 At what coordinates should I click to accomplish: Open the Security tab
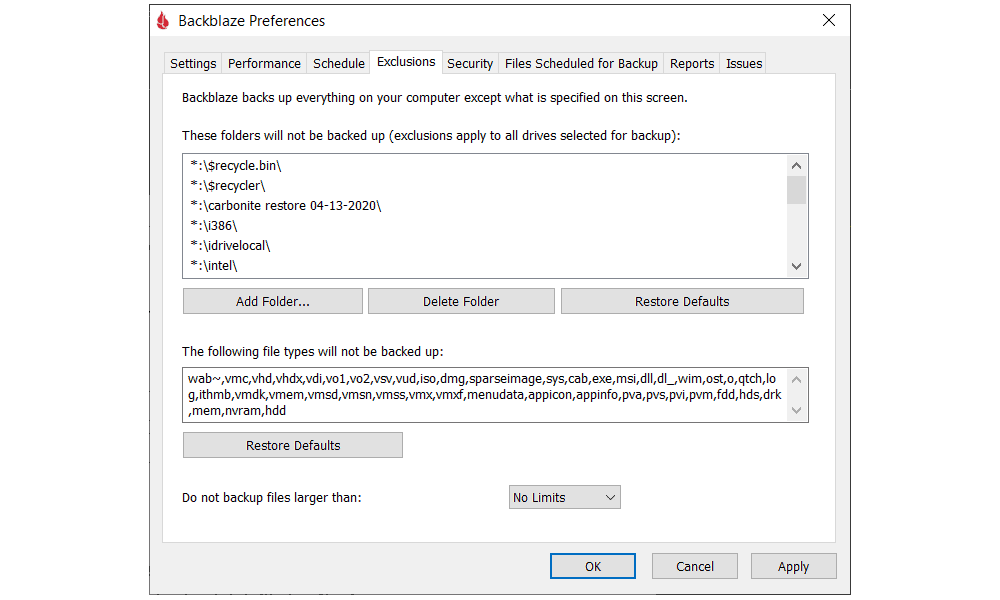(470, 64)
